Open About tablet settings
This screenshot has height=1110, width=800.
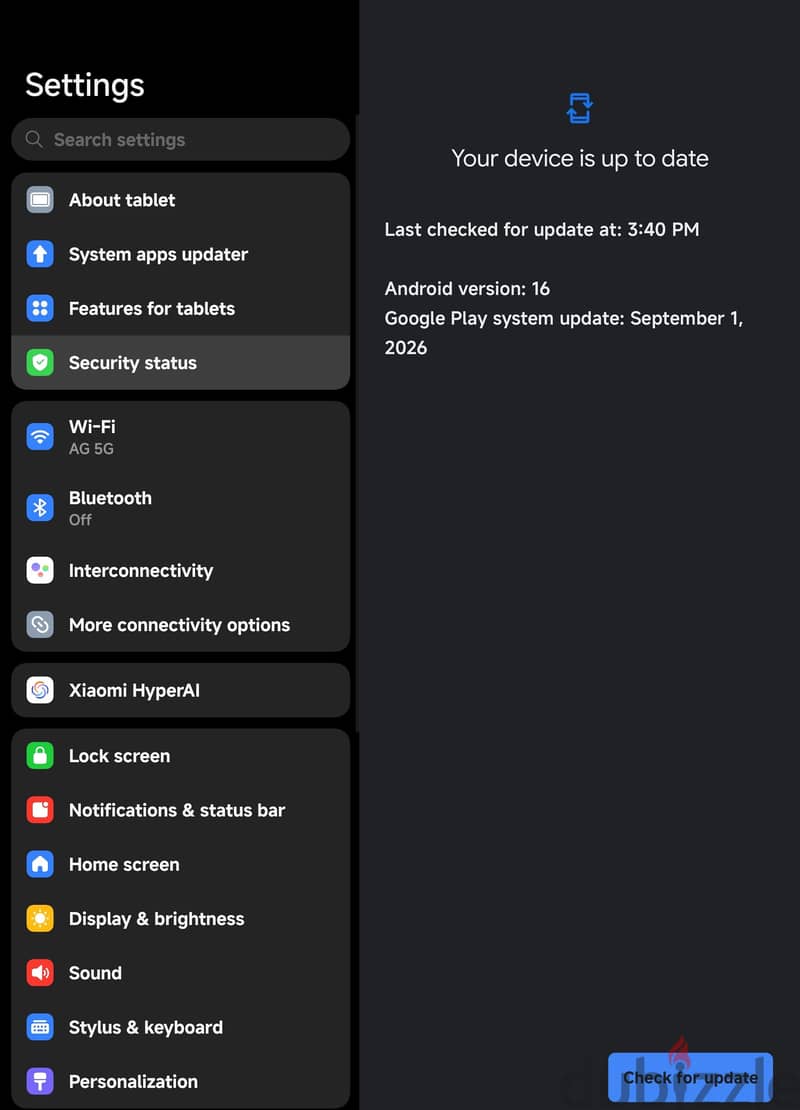click(x=181, y=200)
